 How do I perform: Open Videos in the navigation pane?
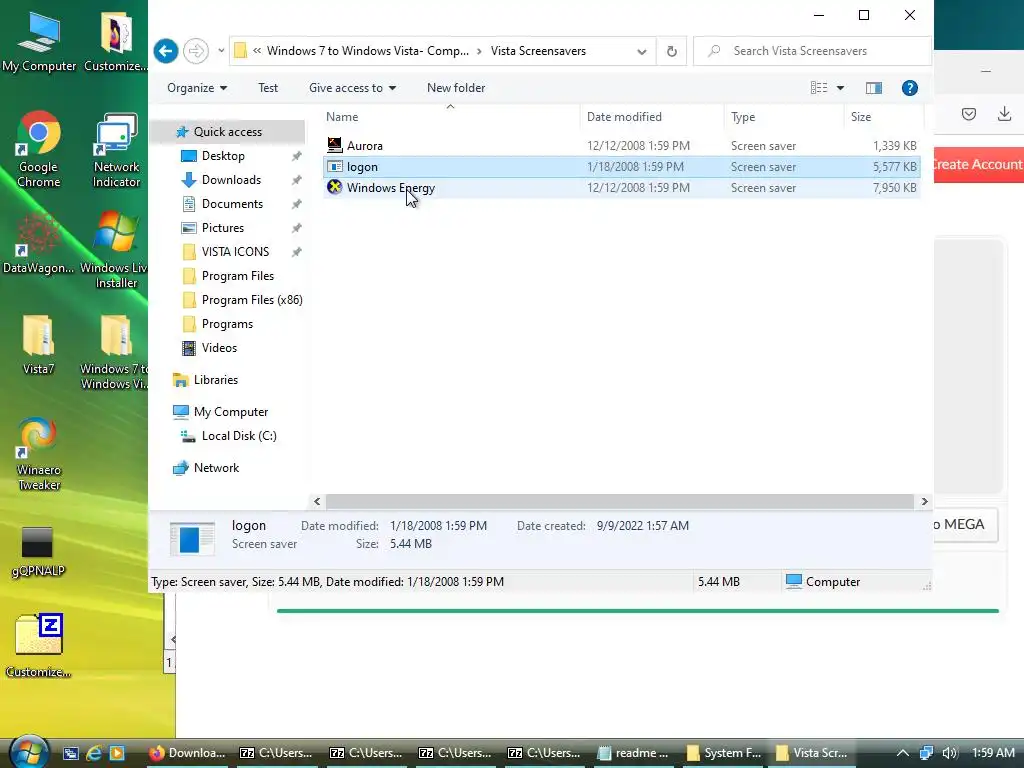(x=219, y=347)
